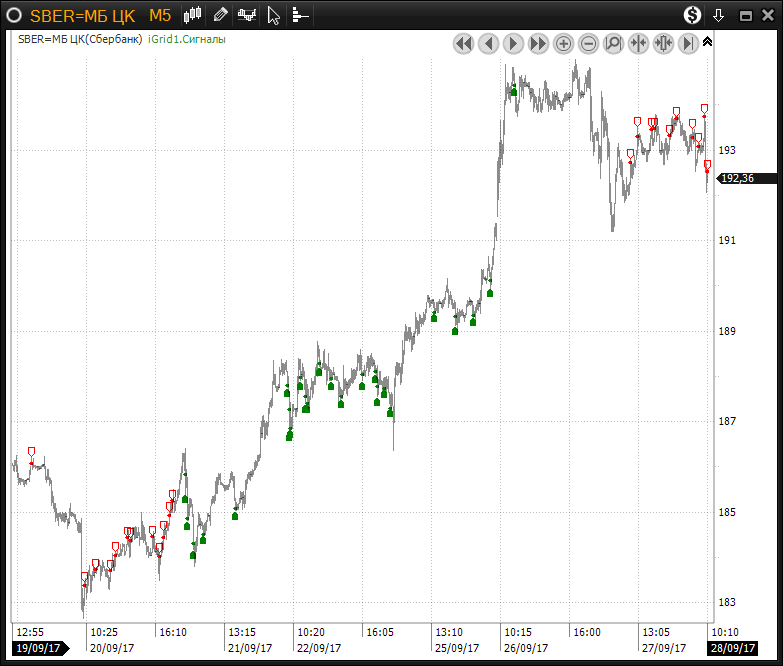The height and width of the screenshot is (666, 783).
Task: Zoom in using the plus button
Action: click(564, 43)
